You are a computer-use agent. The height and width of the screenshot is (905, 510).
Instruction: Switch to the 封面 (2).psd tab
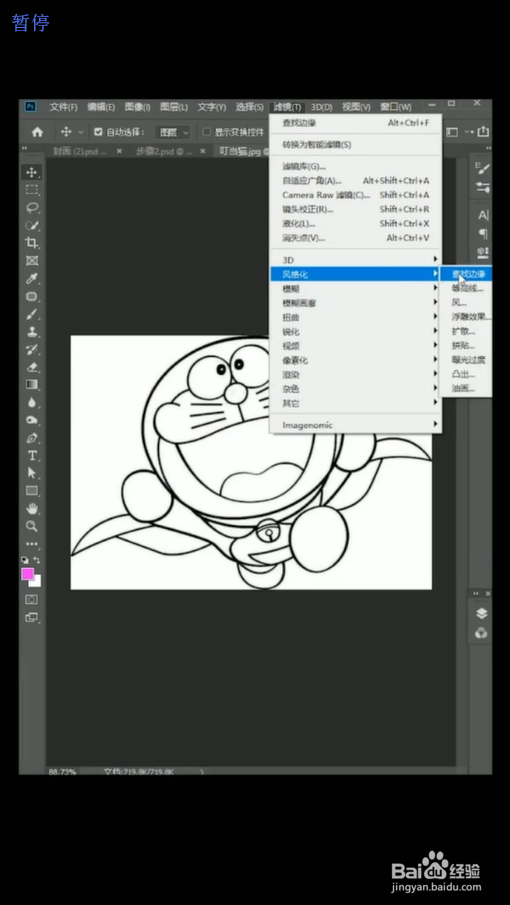80,151
